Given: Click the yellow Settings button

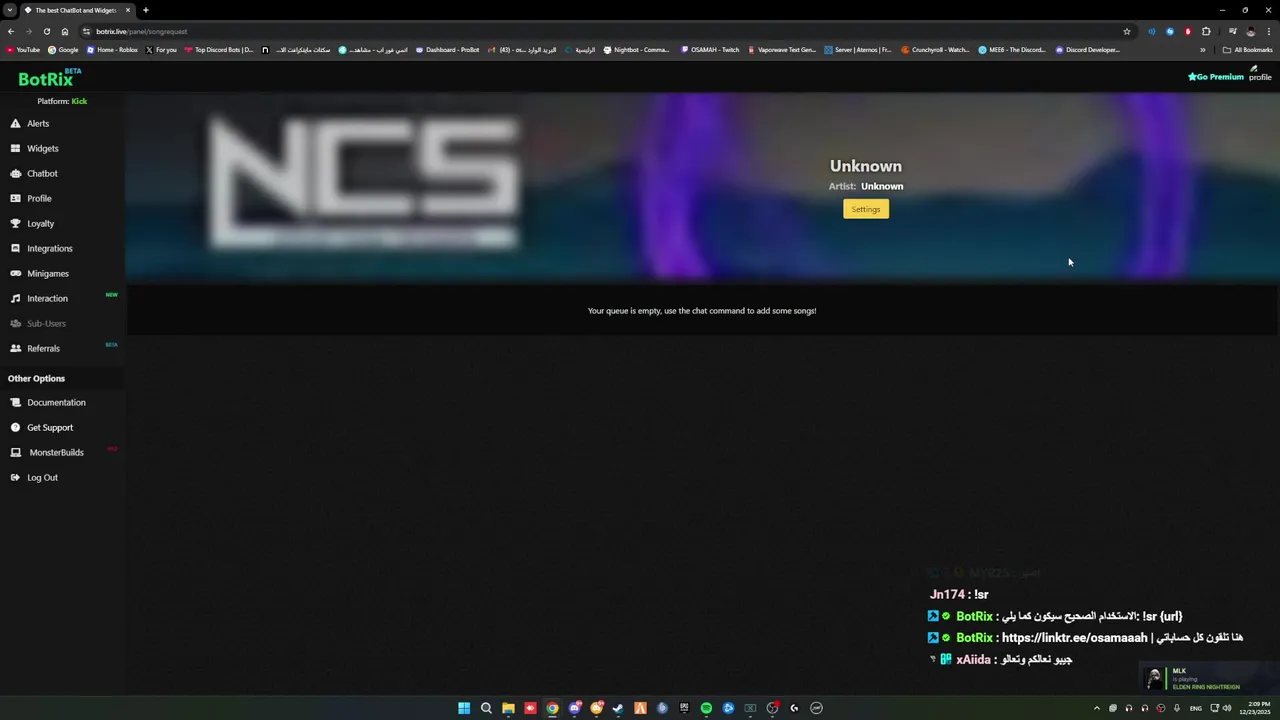Looking at the screenshot, I should (866, 209).
